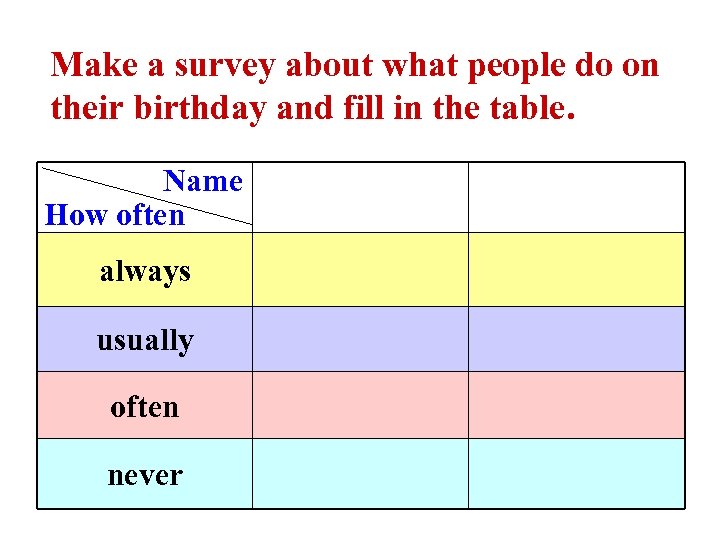Click the cyan "never" row middle cell
Viewport: 720px width, 540px height.
point(360,474)
